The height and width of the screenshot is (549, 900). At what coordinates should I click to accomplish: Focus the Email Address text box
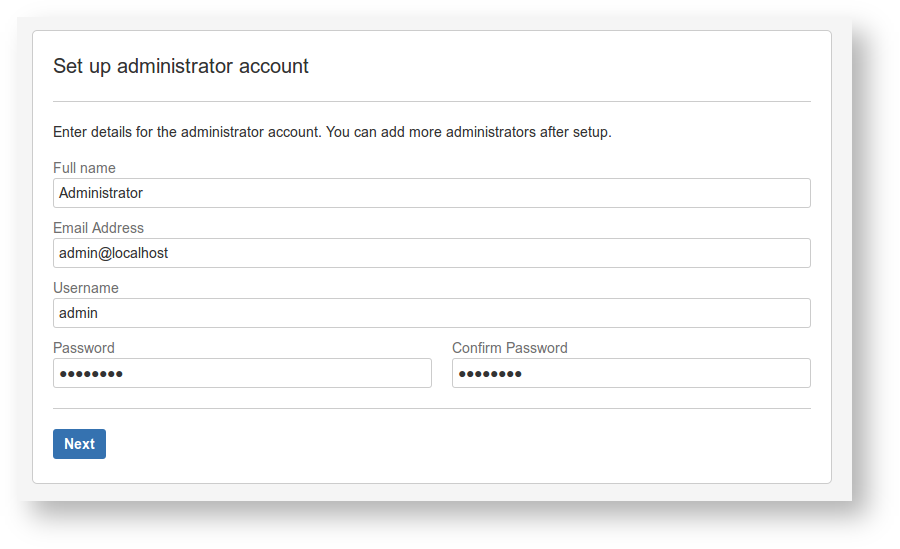click(x=431, y=253)
